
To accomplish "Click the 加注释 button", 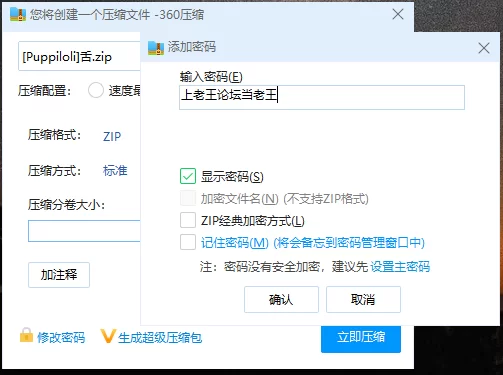I will (59, 275).
